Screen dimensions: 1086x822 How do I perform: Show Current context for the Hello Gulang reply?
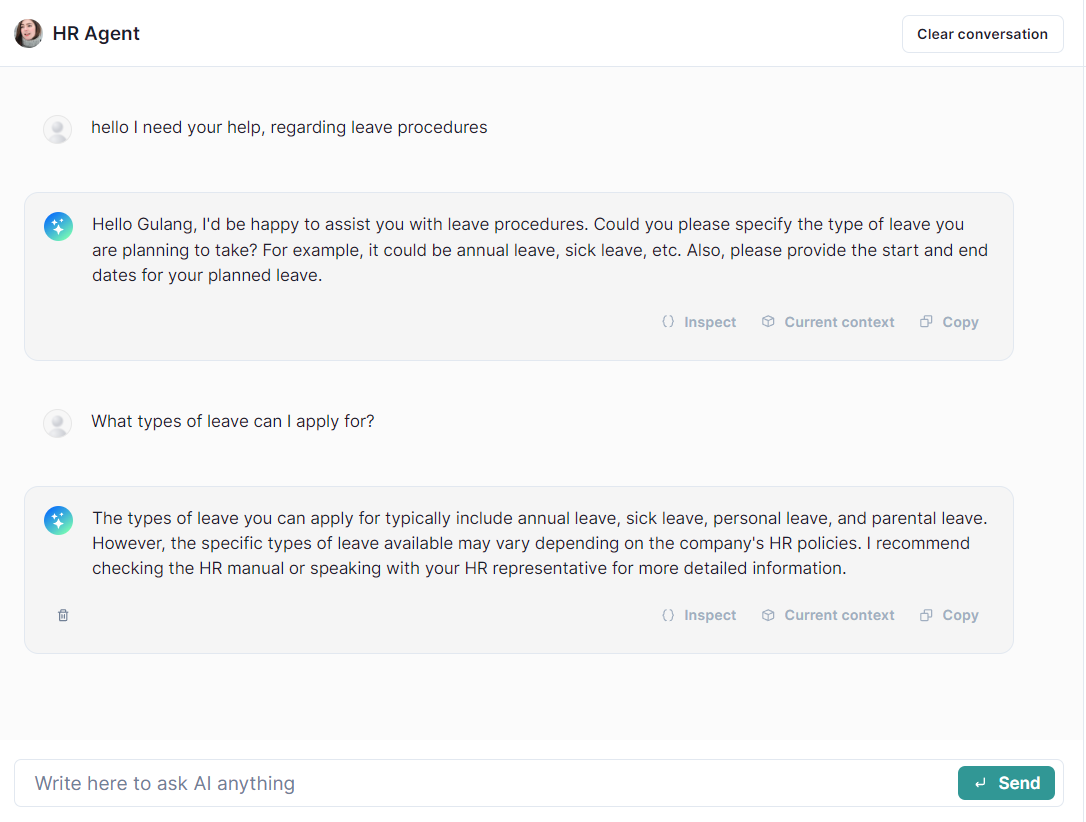(x=828, y=322)
